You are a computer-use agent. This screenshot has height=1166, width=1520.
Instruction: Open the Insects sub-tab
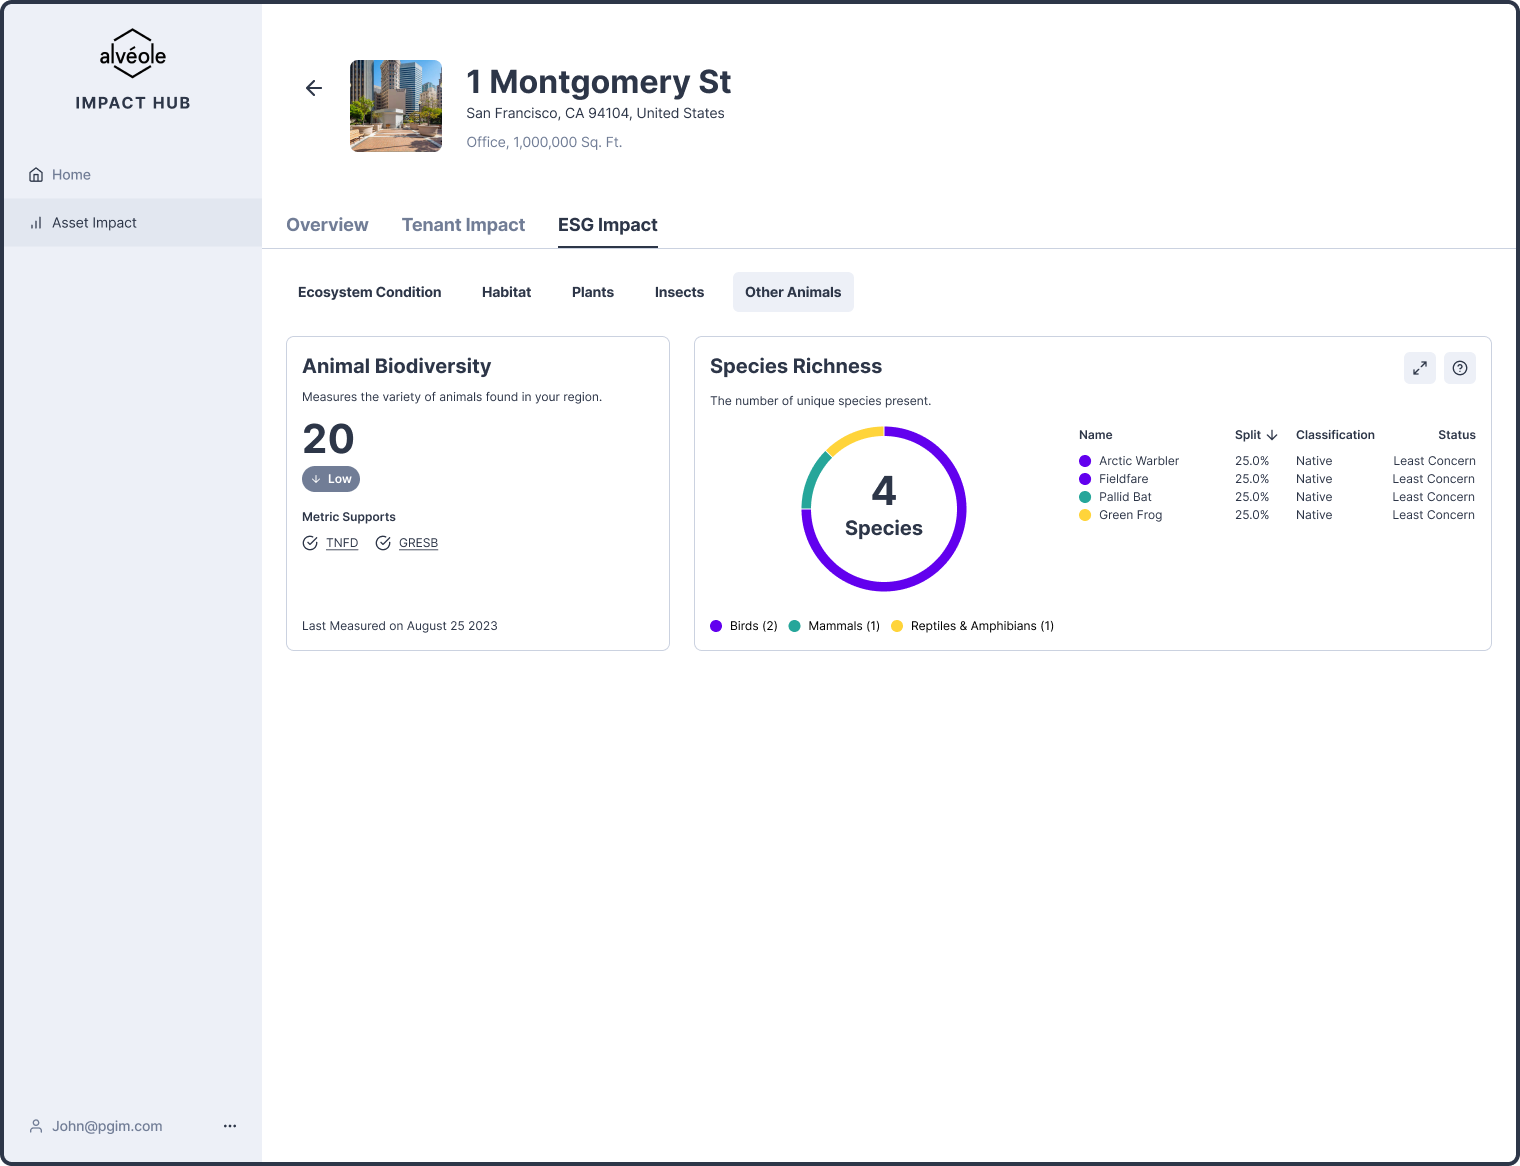679,292
